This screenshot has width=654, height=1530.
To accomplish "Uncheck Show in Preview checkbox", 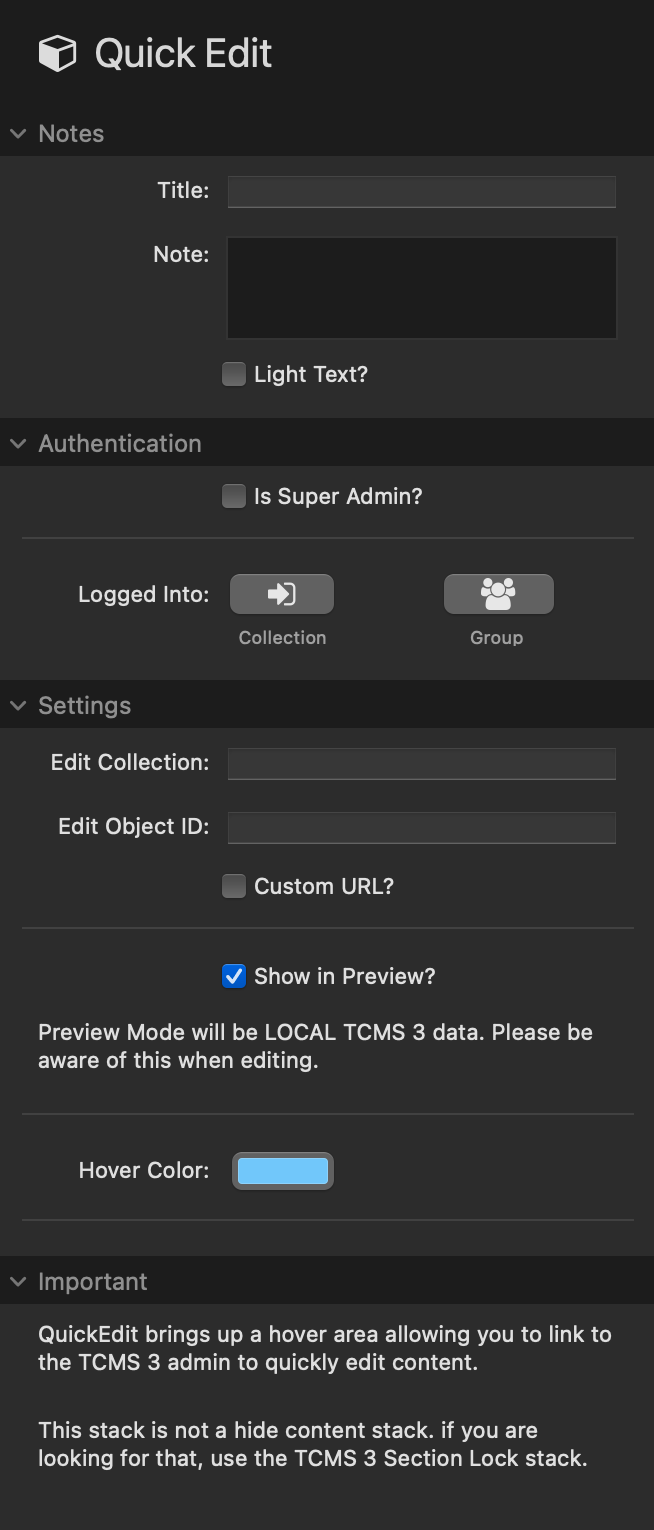I will [x=234, y=977].
